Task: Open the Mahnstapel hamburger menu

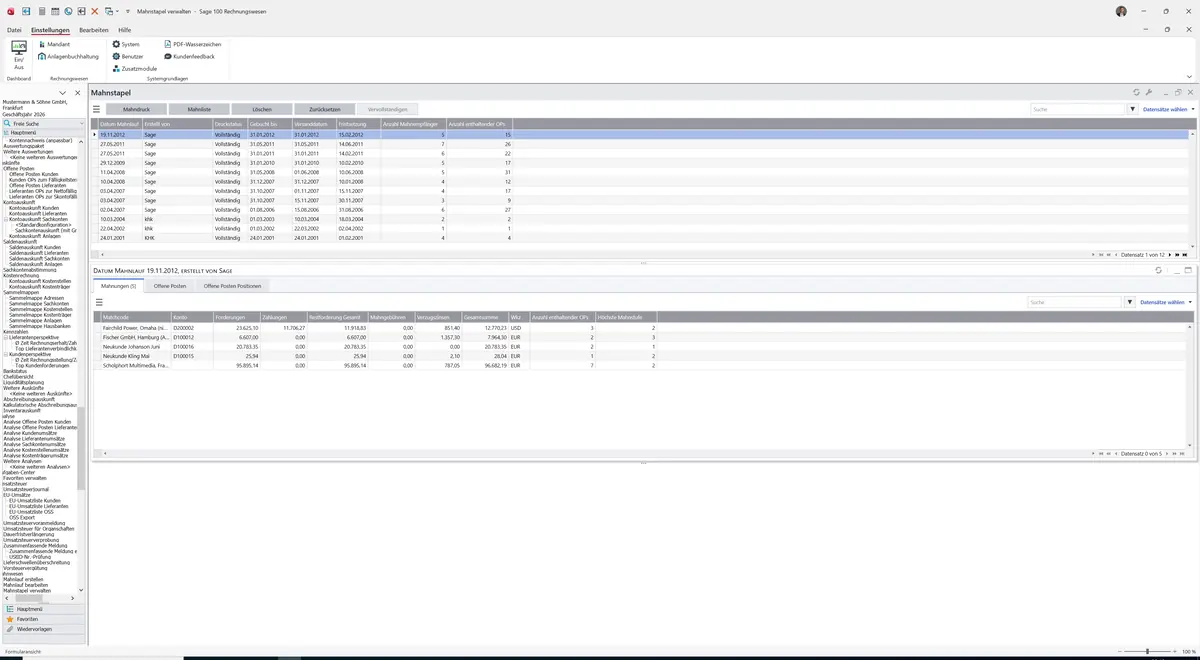Action: point(97,109)
